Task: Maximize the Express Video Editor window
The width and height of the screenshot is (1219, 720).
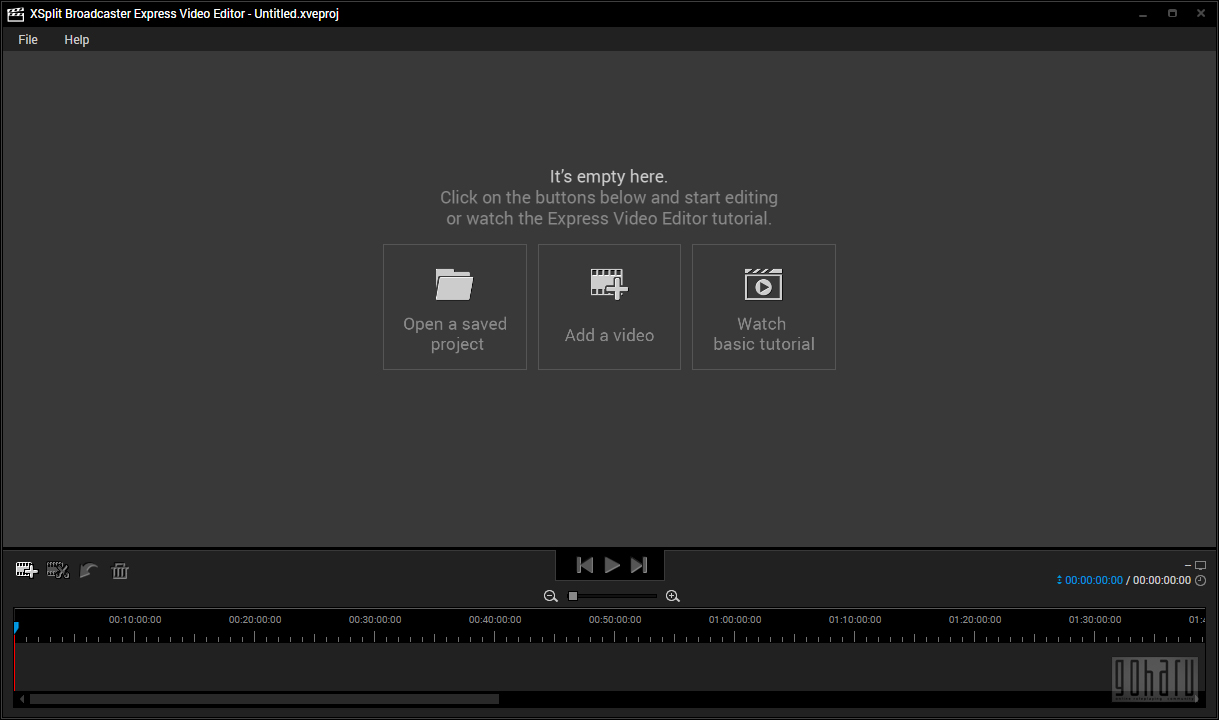Action: click(x=1173, y=14)
